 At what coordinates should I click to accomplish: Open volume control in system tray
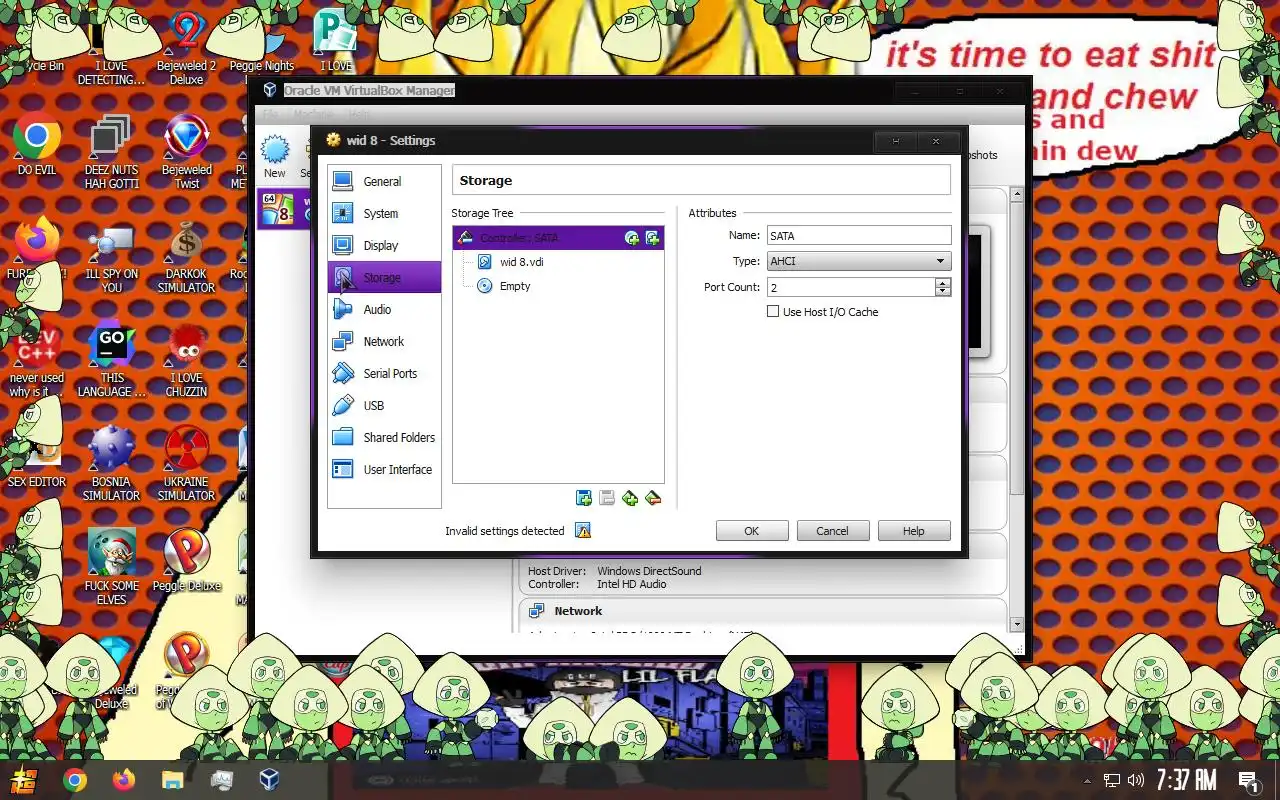1136,780
